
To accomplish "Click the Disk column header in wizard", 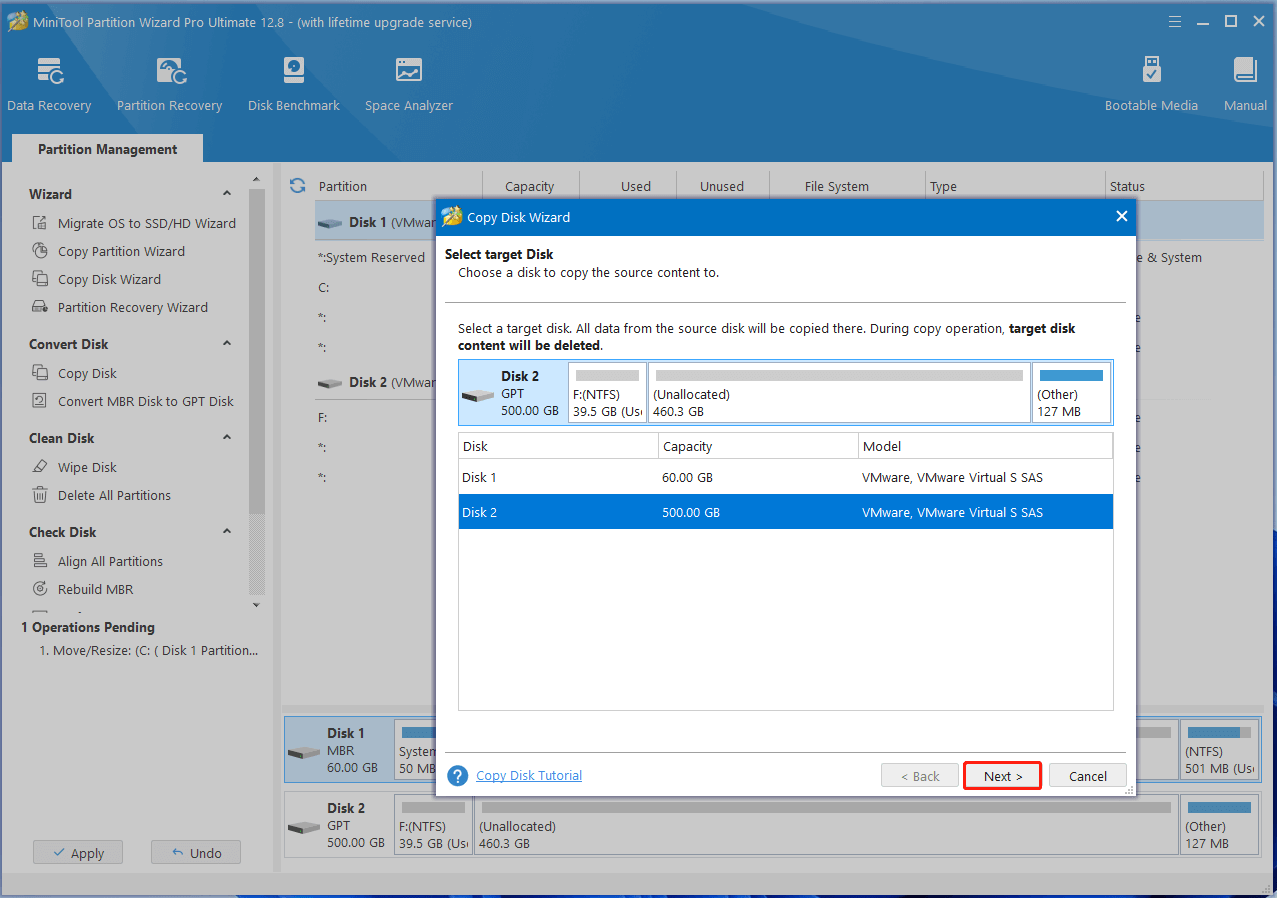I will point(558,446).
